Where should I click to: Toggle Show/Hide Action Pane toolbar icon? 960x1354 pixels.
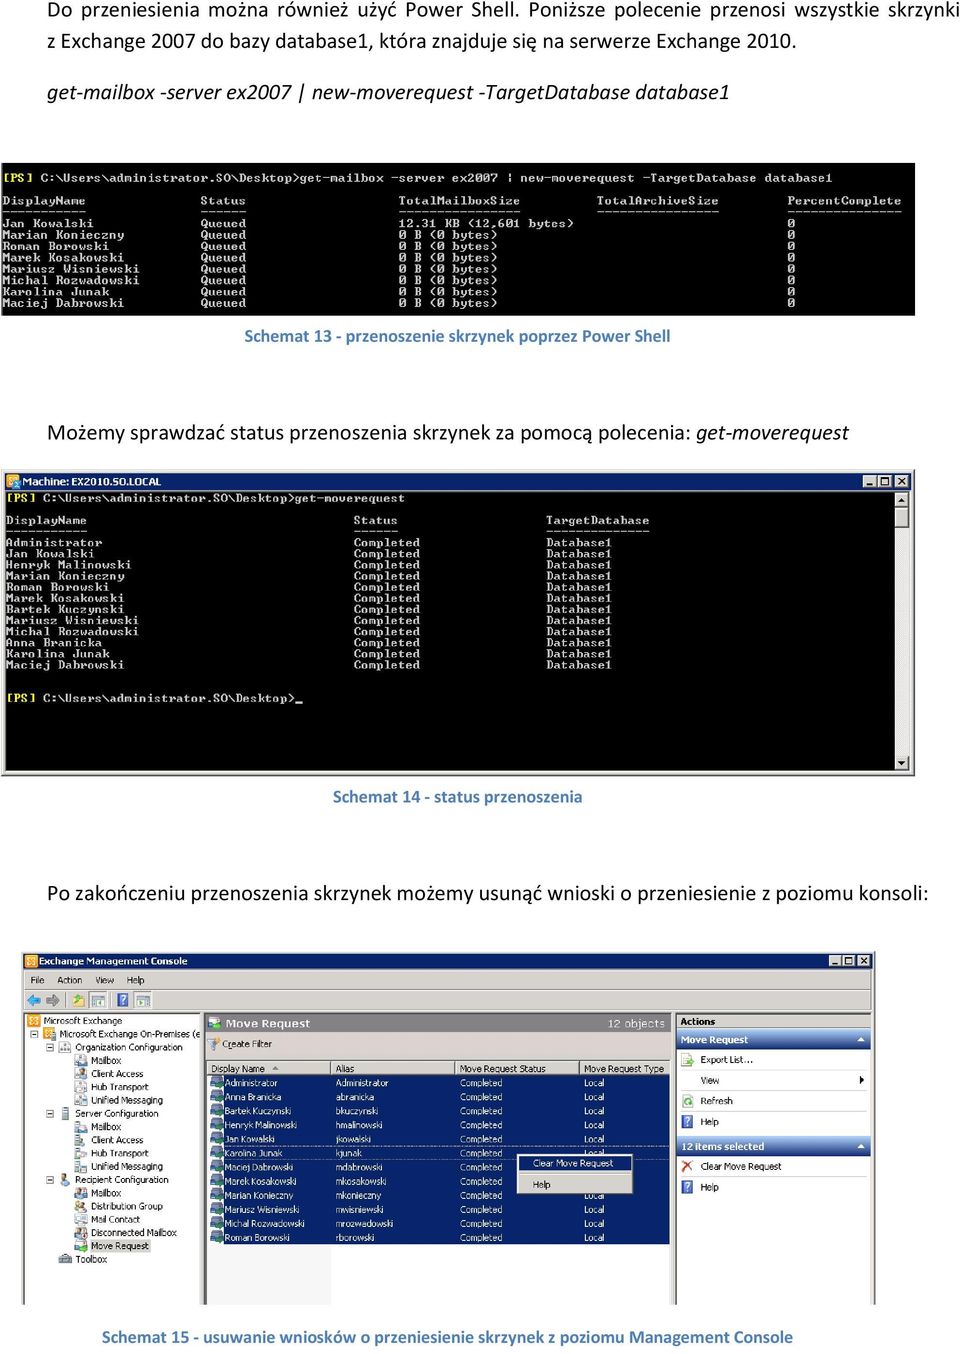(x=143, y=1000)
